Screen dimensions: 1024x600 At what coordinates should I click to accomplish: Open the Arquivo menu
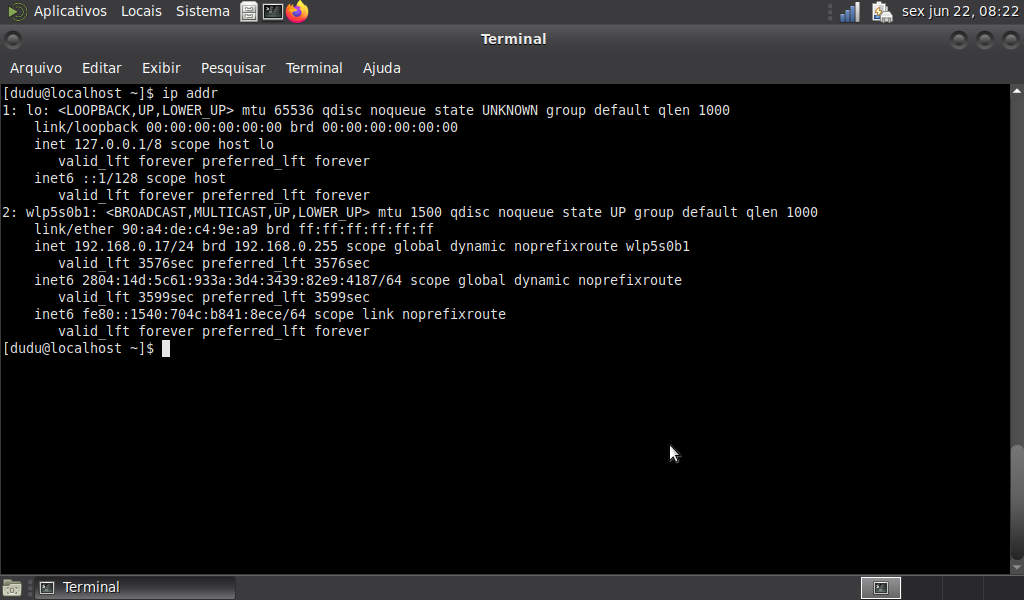point(36,68)
